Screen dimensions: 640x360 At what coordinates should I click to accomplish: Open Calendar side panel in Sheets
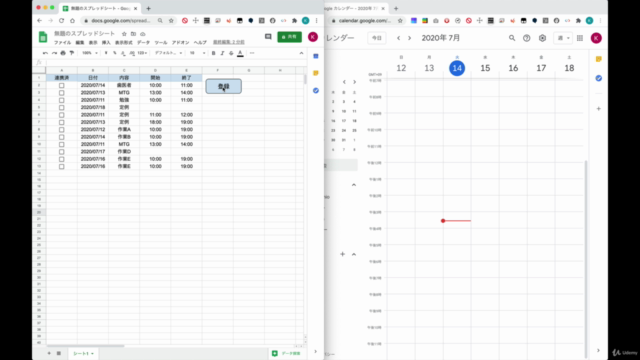(x=316, y=56)
